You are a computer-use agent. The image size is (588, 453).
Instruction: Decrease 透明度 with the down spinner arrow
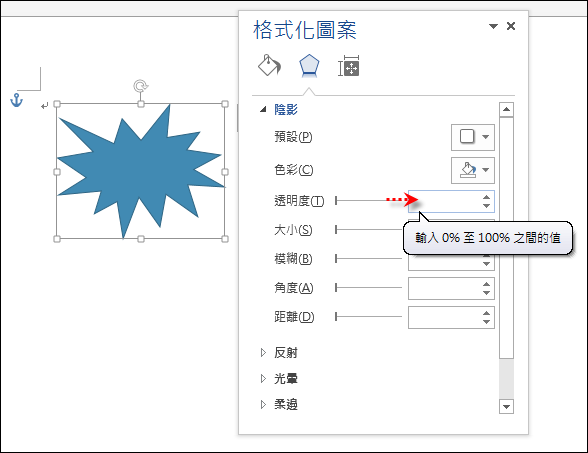(486, 206)
